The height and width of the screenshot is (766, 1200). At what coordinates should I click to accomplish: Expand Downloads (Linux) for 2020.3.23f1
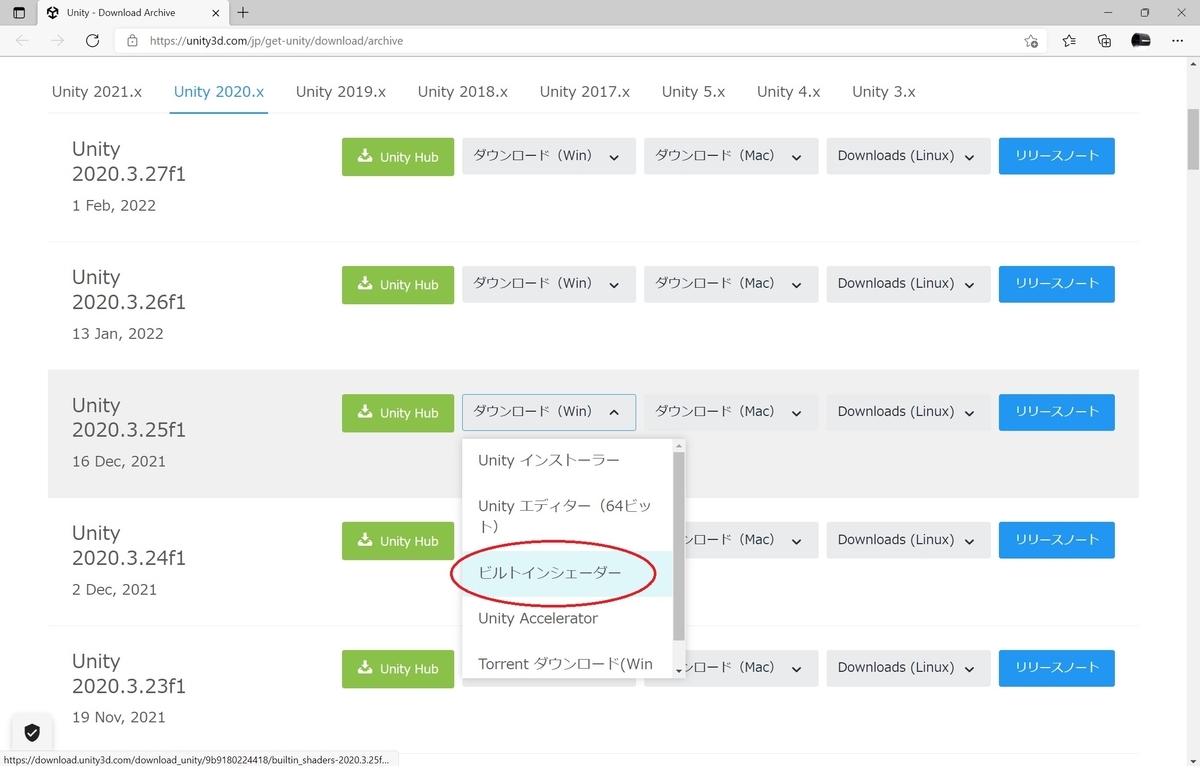tap(908, 668)
